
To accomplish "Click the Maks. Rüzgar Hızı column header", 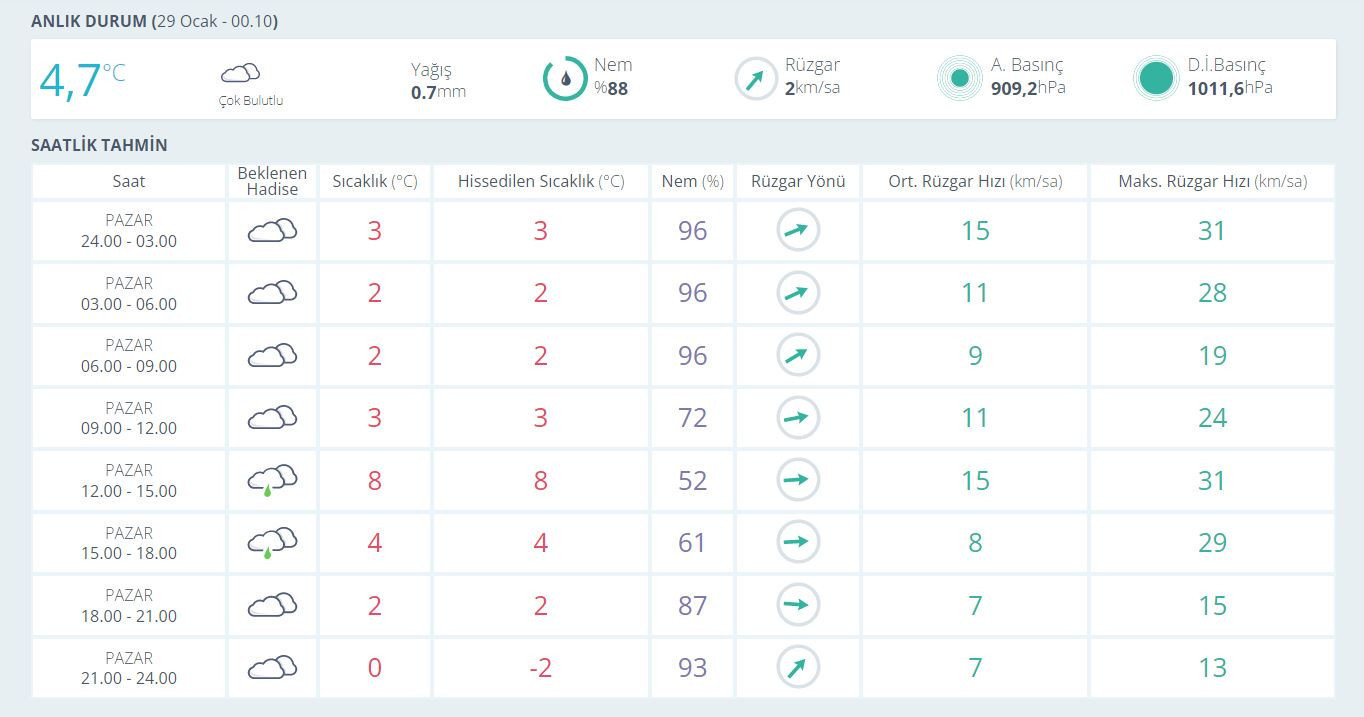I will click(x=1212, y=181).
